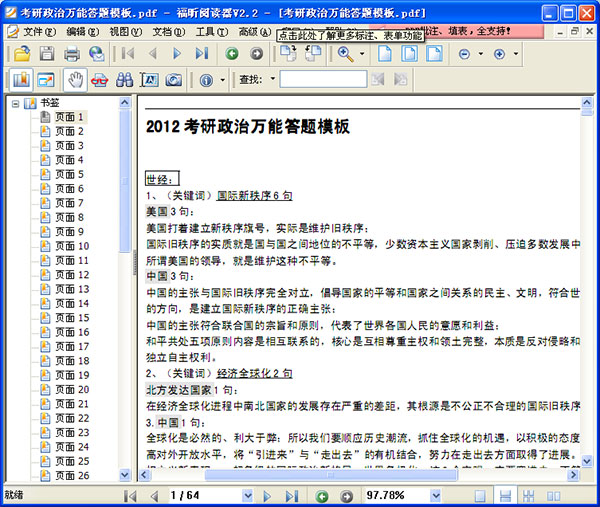Go to next page in status bar
Viewport: 600px width, 507px height.
point(267,496)
